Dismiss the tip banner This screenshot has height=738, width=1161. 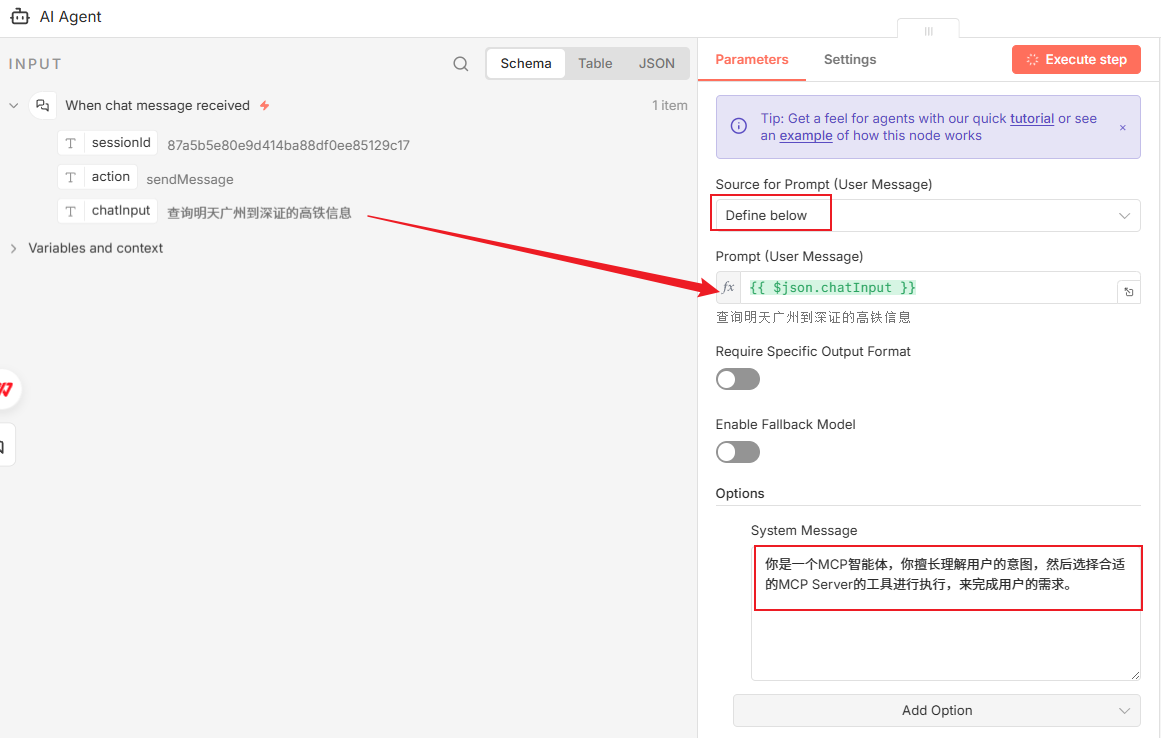[1122, 127]
